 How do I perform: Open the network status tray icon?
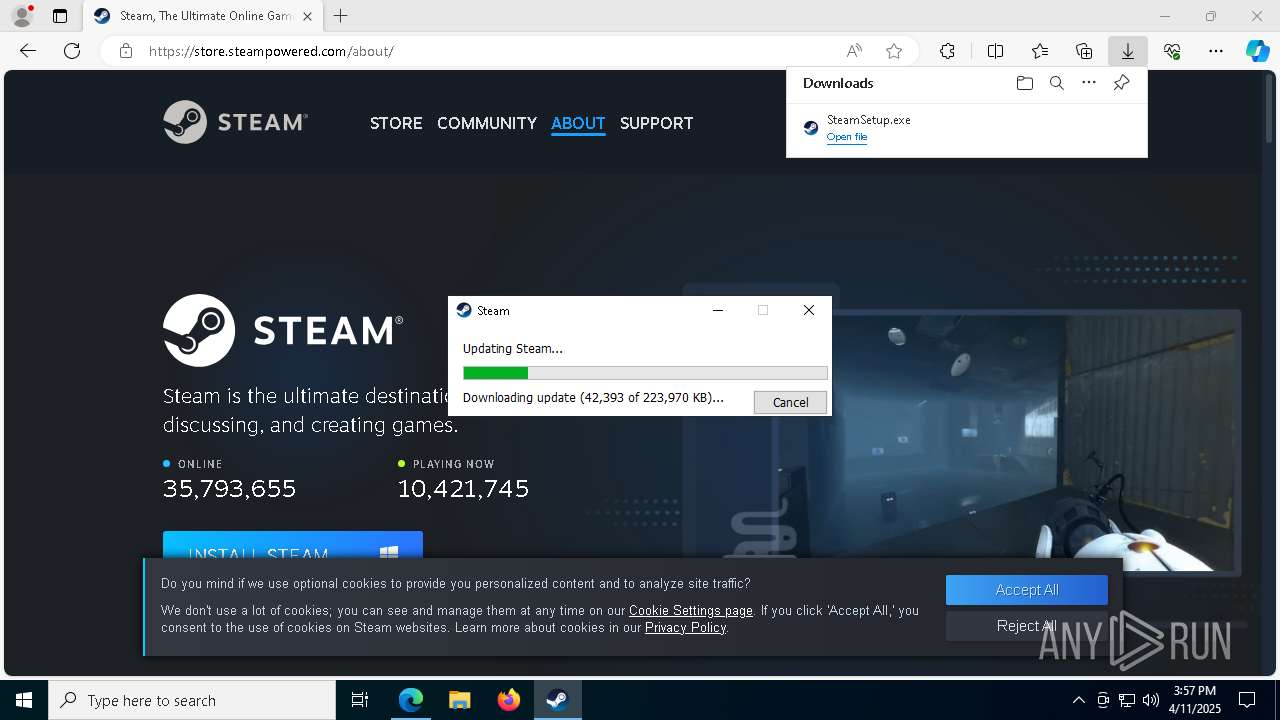pos(1127,700)
